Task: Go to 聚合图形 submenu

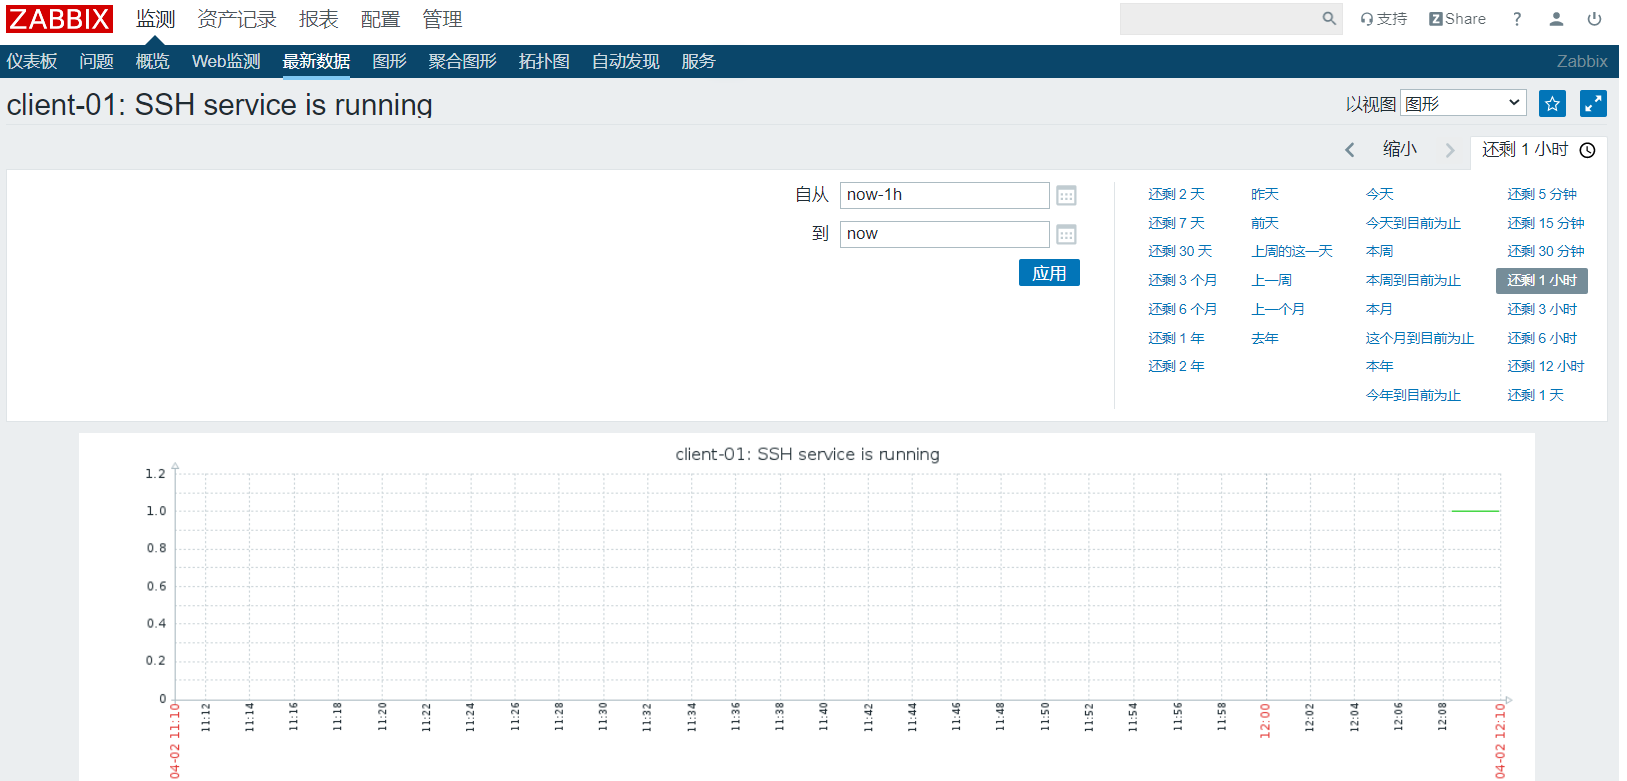Action: [463, 61]
